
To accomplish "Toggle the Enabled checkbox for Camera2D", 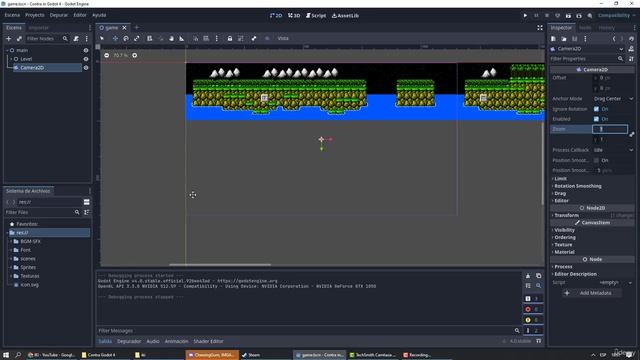I will pos(596,119).
